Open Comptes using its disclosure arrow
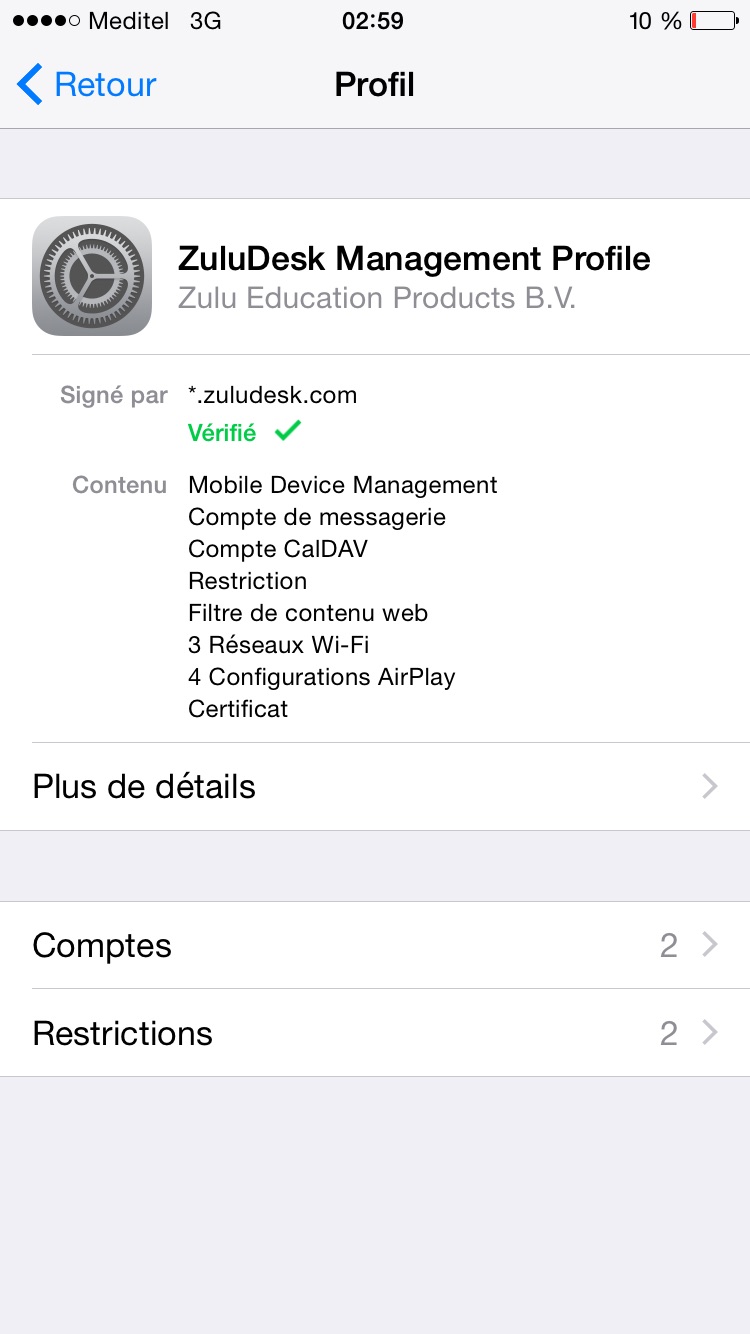750x1334 pixels. (710, 944)
